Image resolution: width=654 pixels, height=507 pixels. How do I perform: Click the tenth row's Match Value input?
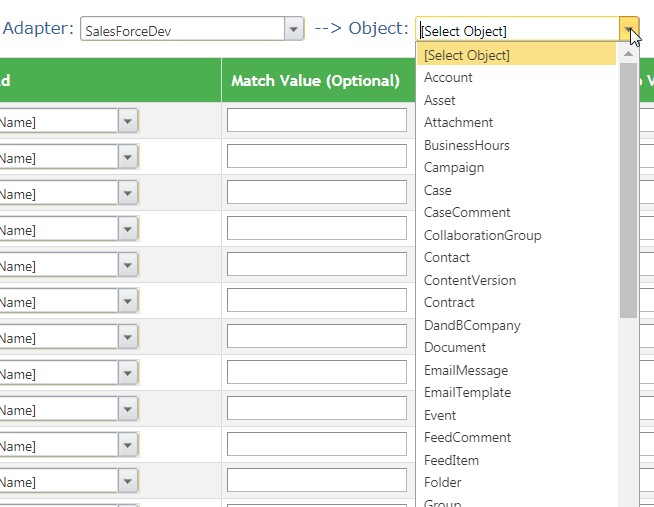(317, 444)
